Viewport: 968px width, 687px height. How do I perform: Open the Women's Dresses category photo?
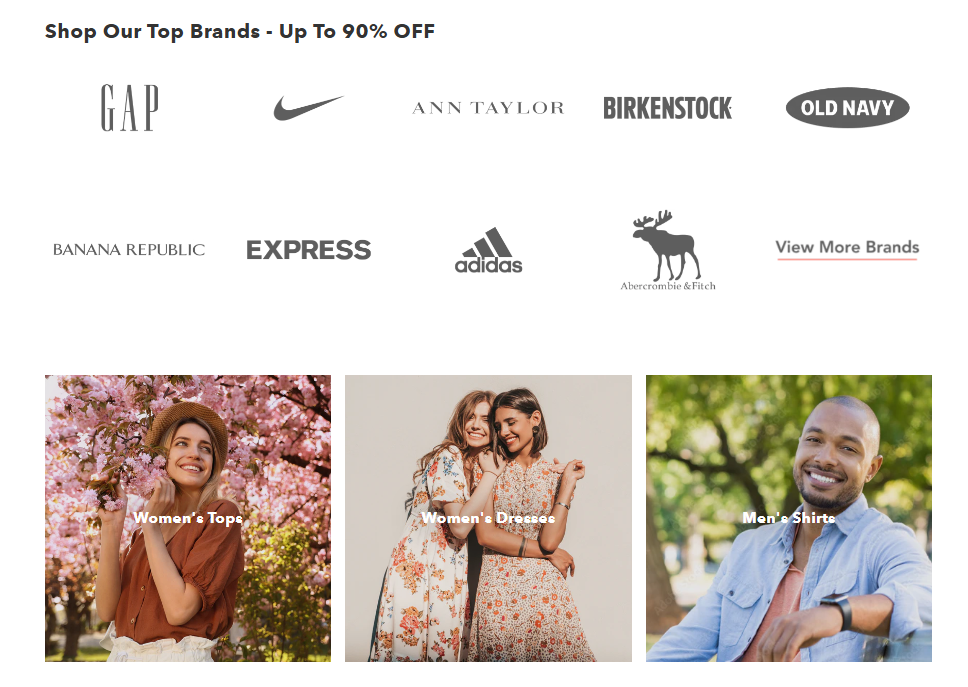pyautogui.click(x=488, y=518)
